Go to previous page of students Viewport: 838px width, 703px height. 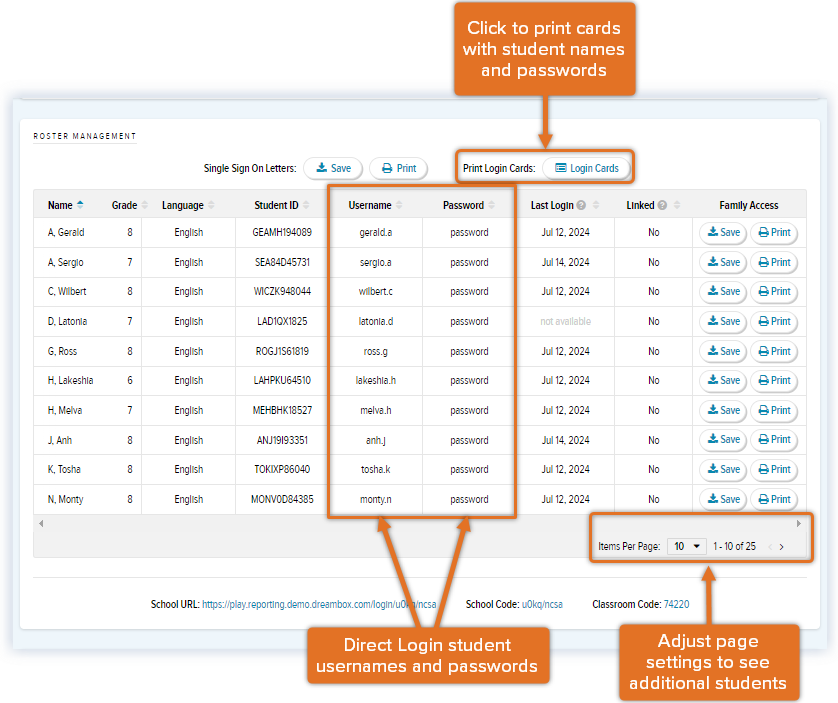[769, 547]
